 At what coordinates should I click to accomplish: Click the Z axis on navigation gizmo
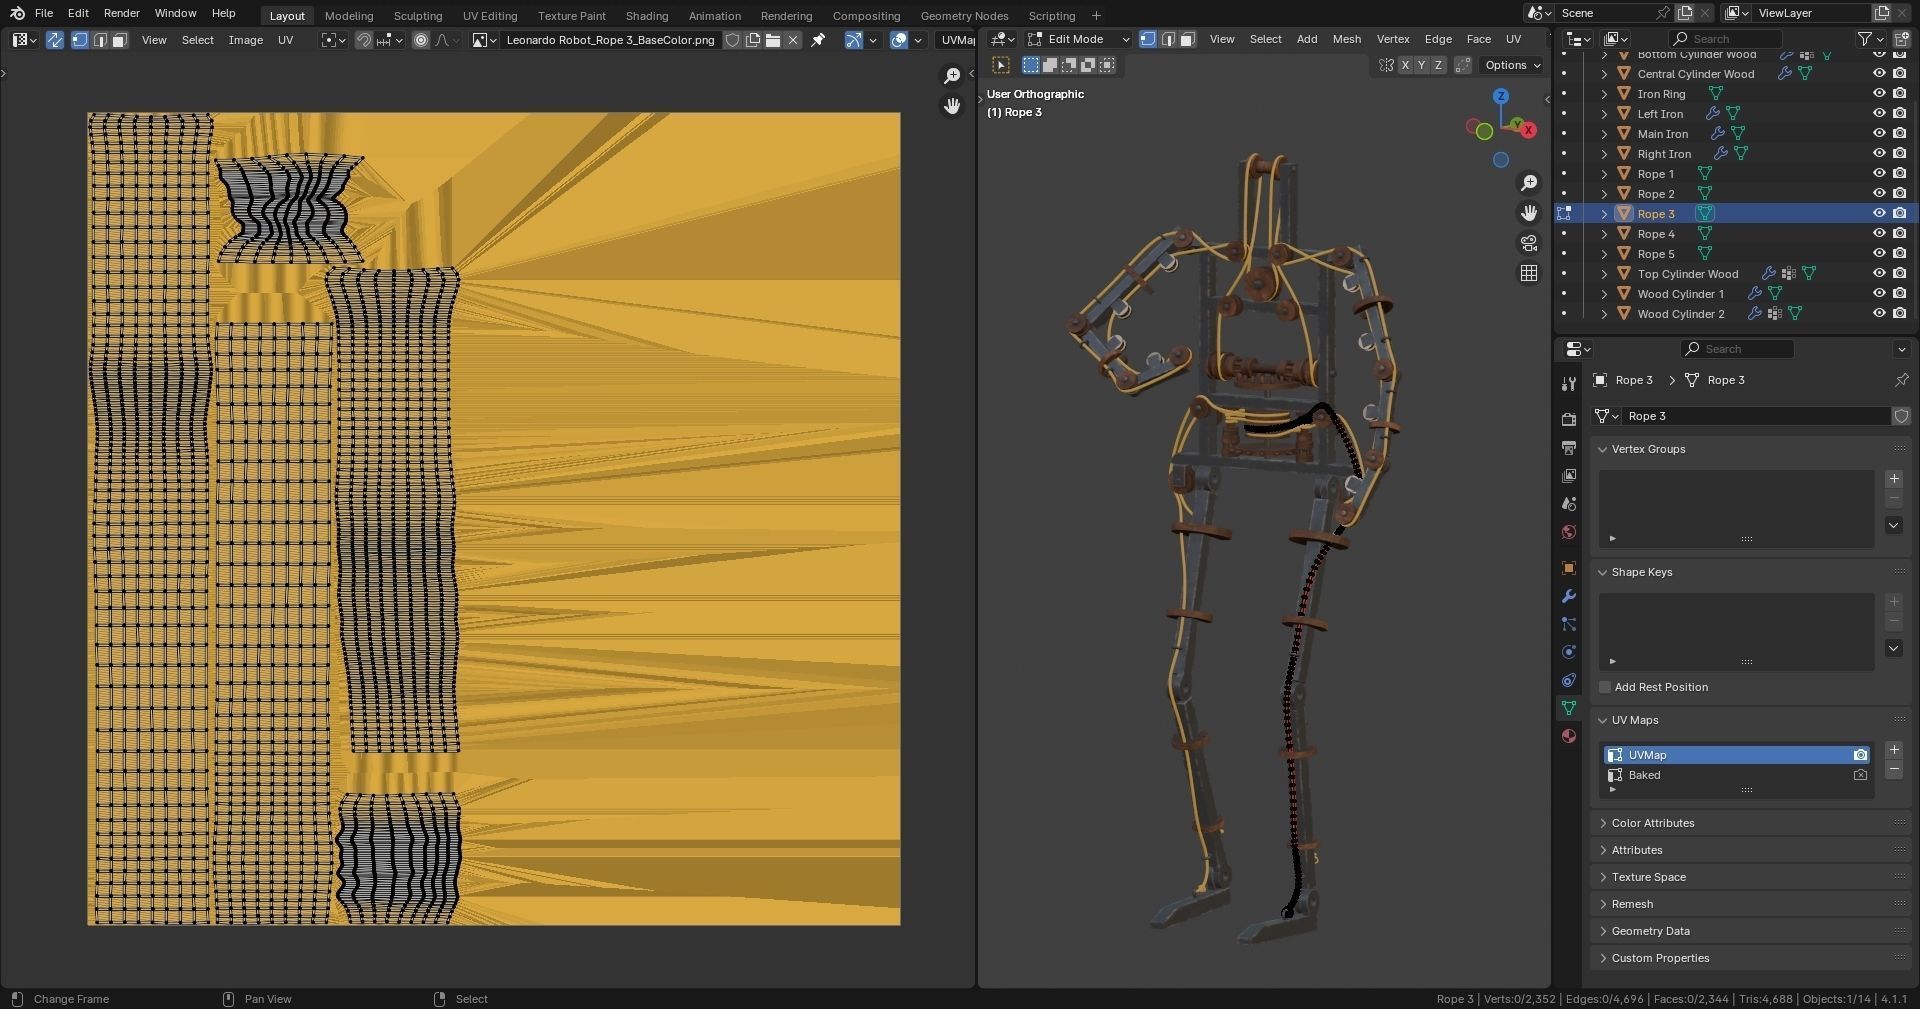(x=1500, y=96)
